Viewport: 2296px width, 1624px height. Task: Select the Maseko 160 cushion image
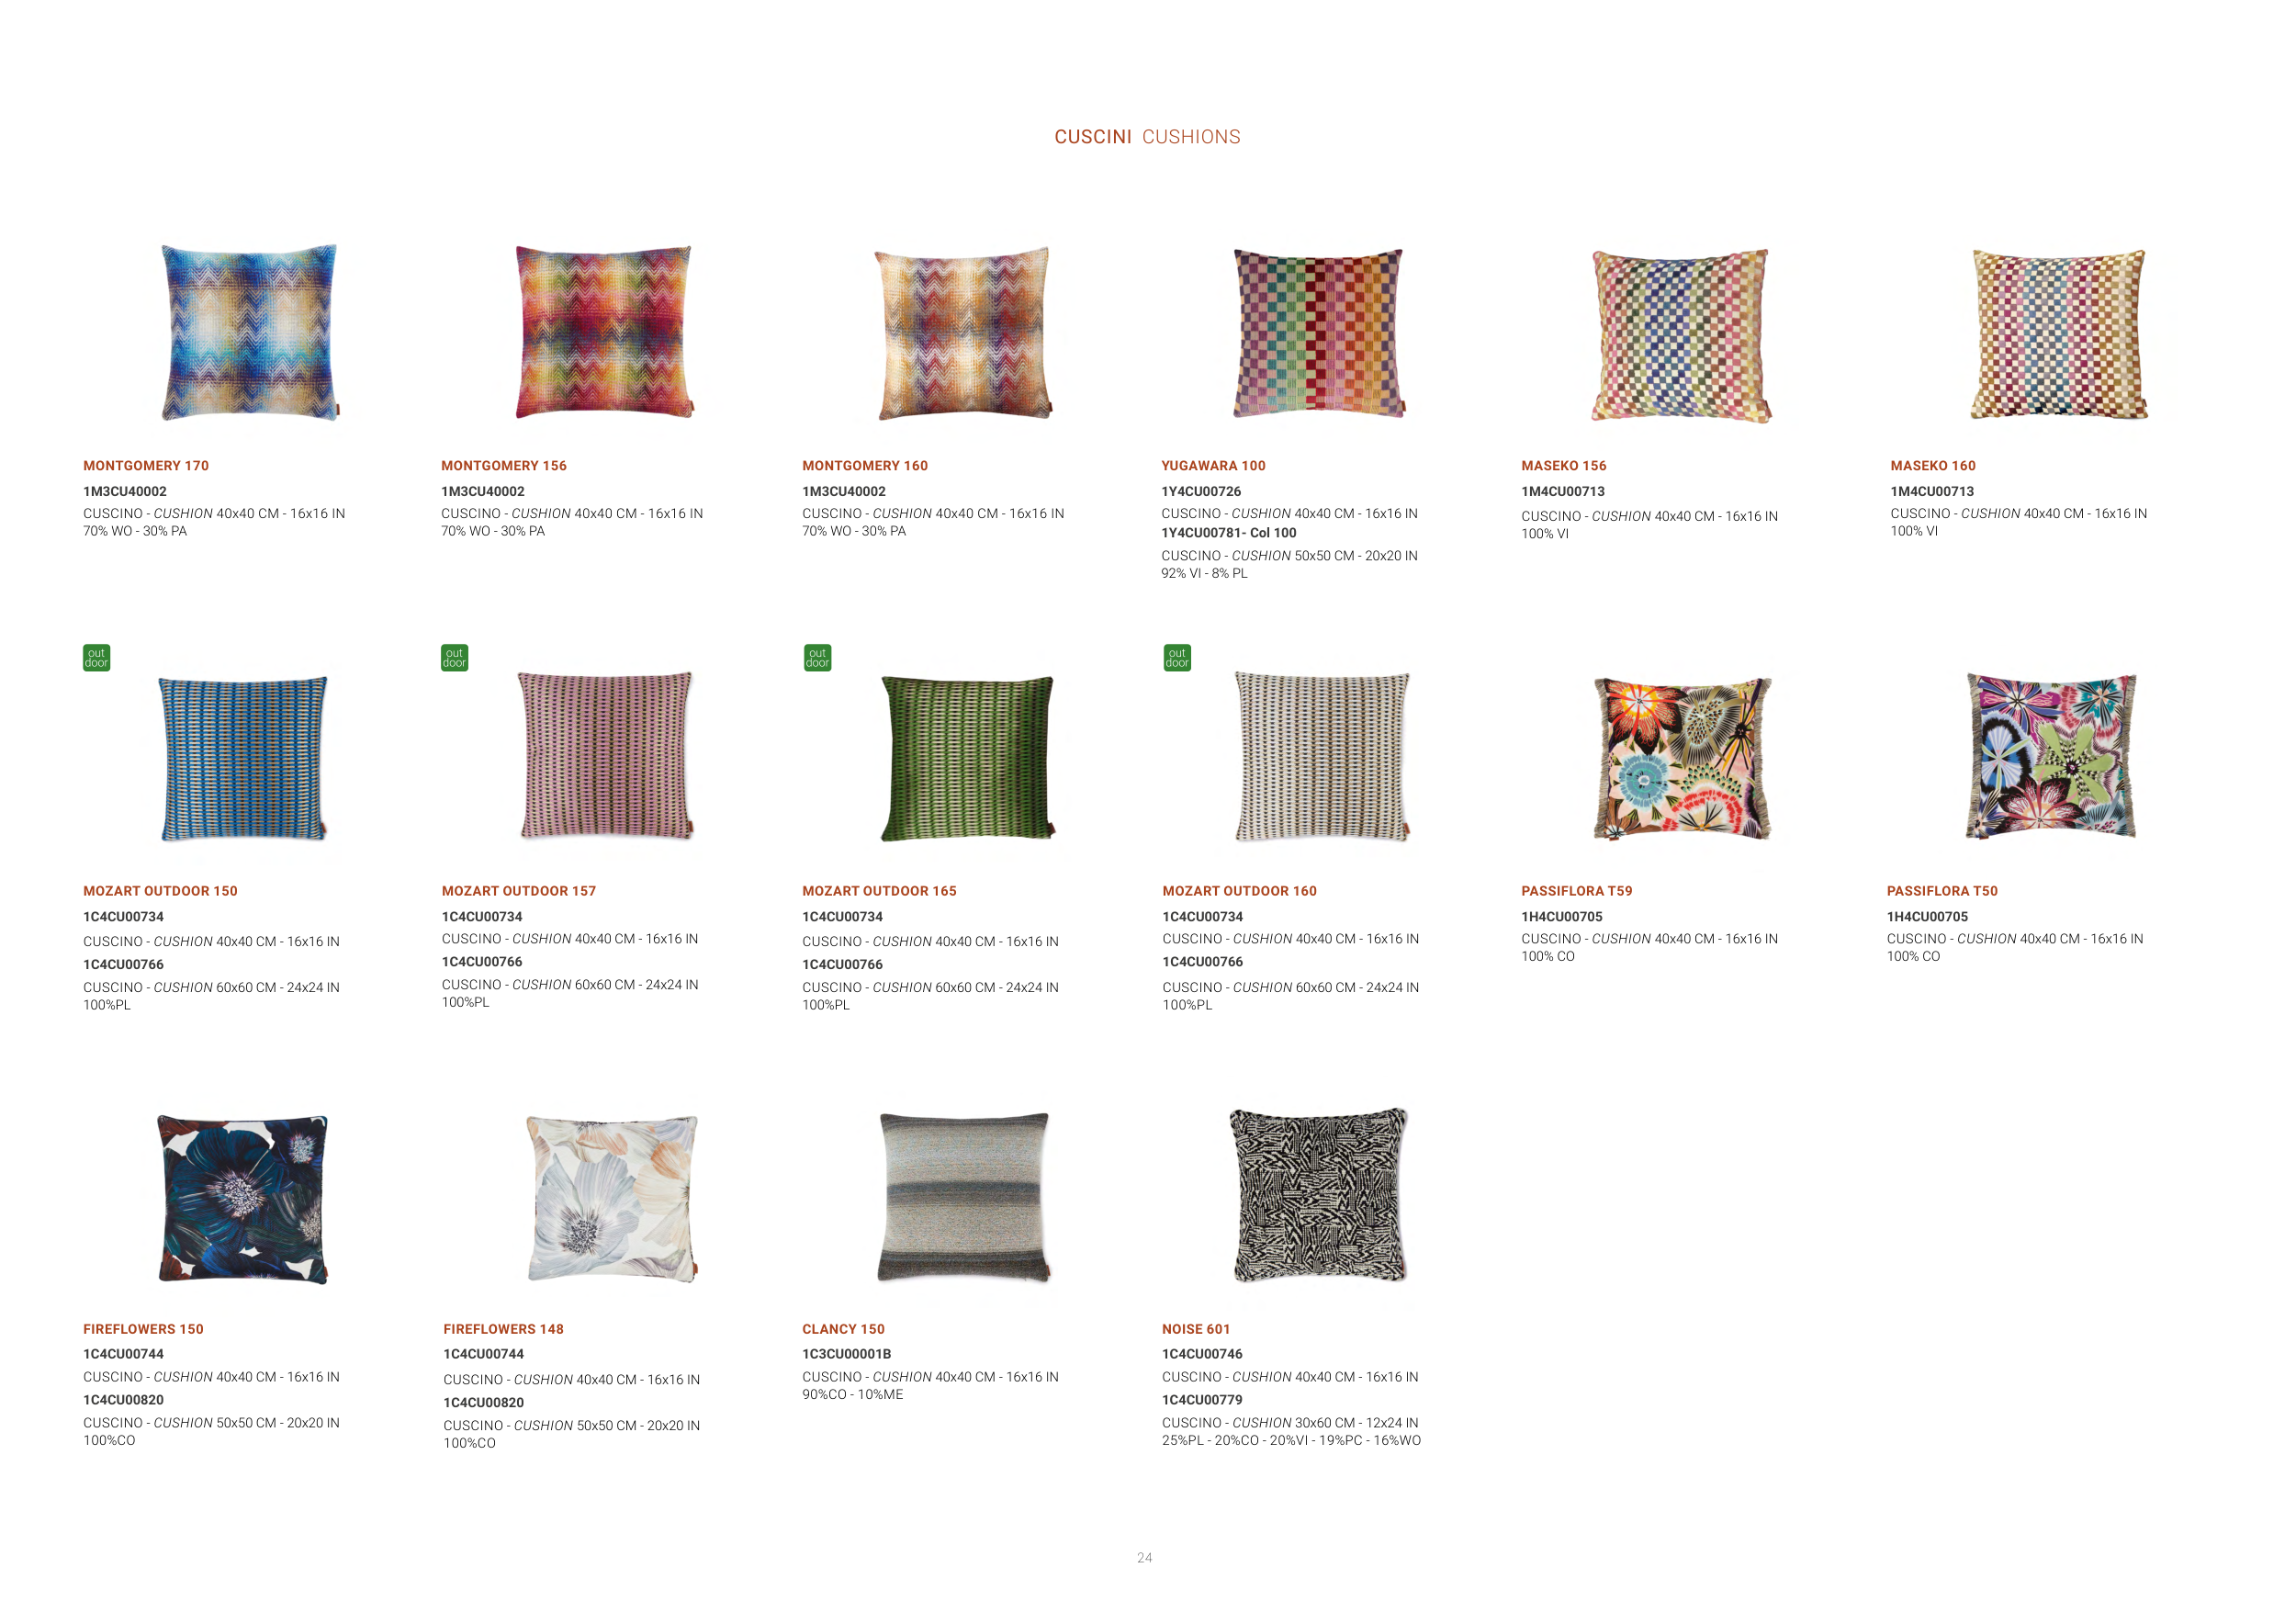(2058, 334)
